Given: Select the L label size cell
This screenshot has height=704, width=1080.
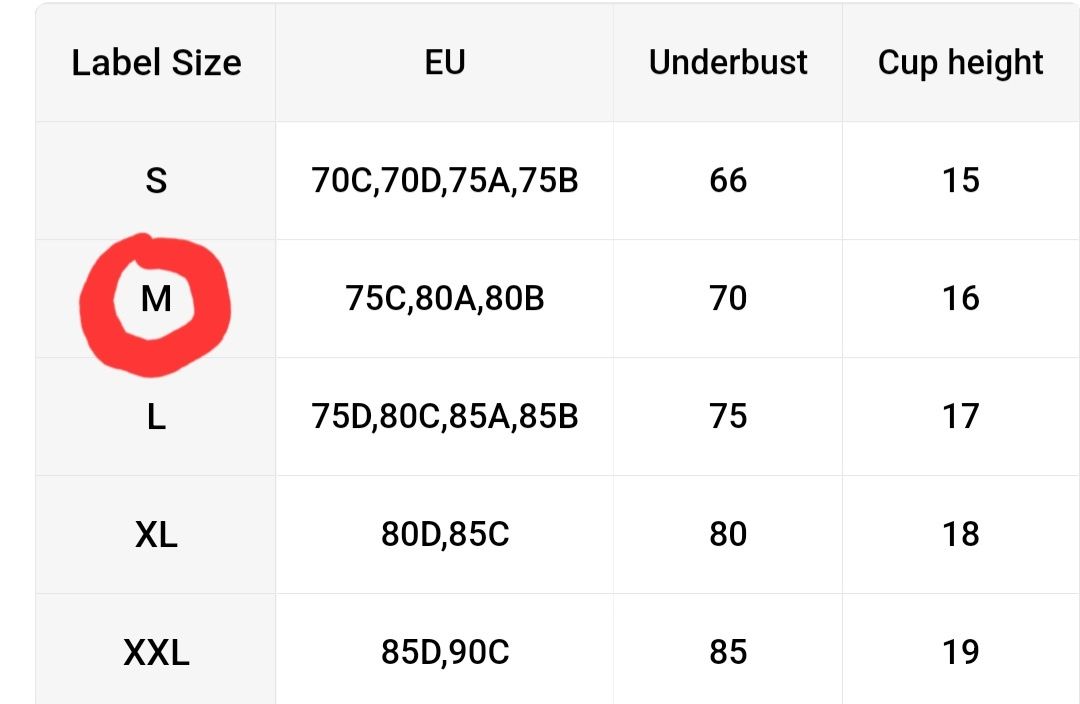Looking at the screenshot, I should pos(156,417).
